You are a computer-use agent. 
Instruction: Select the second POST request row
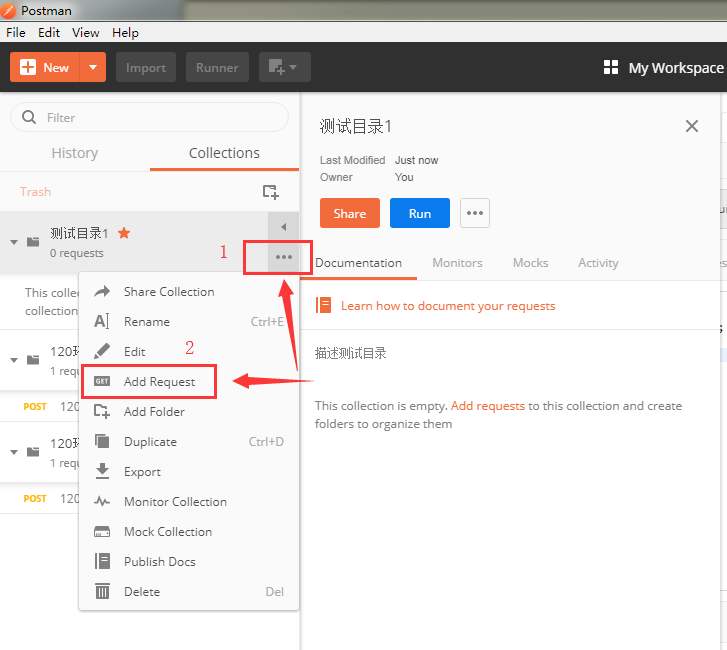[40, 498]
